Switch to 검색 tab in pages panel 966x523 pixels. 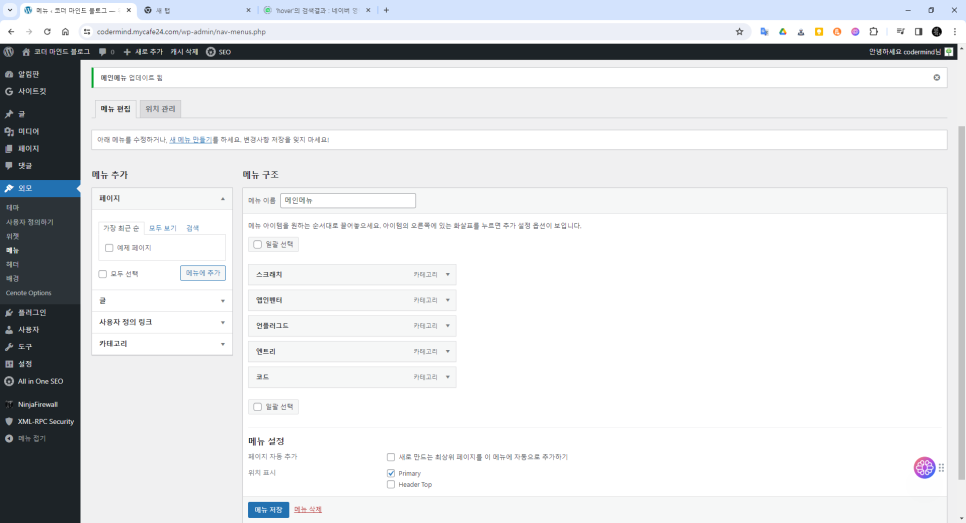click(x=192, y=229)
